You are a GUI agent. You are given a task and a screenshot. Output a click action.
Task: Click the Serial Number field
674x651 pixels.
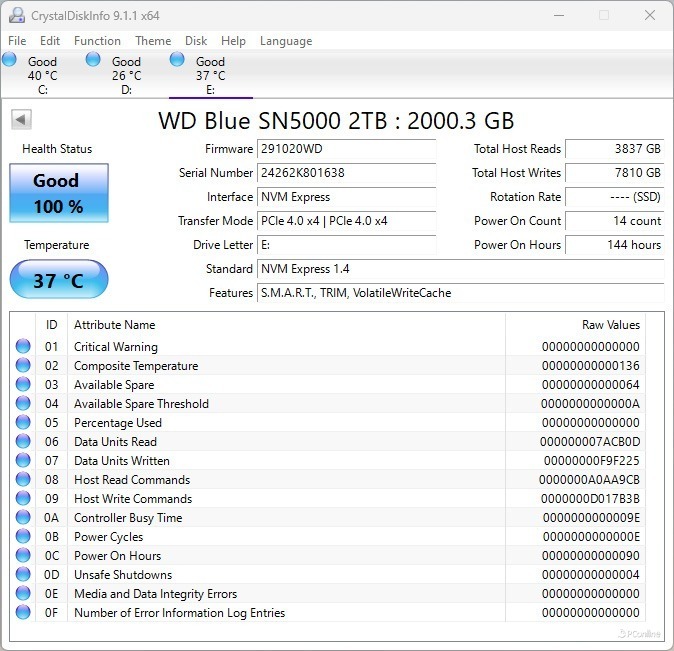pos(346,173)
